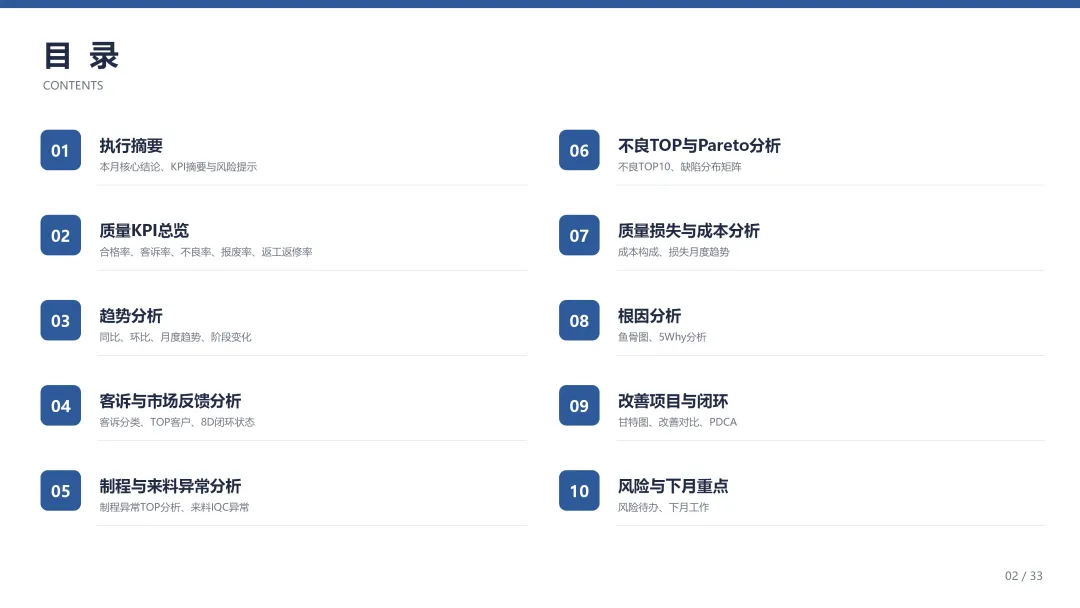1080x608 pixels.
Task: Select the 07 number badge
Action: point(579,235)
